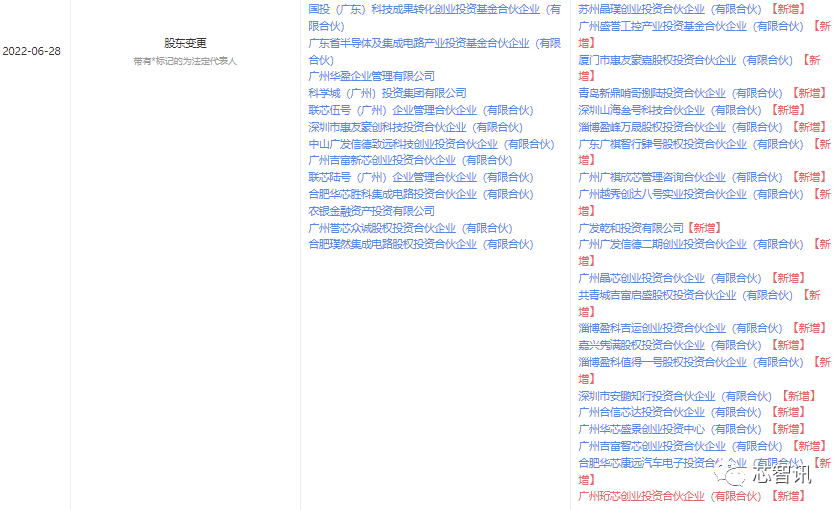Click the note 带有*标记的为法定代表人
The width and height of the screenshot is (838, 510).
pos(185,61)
